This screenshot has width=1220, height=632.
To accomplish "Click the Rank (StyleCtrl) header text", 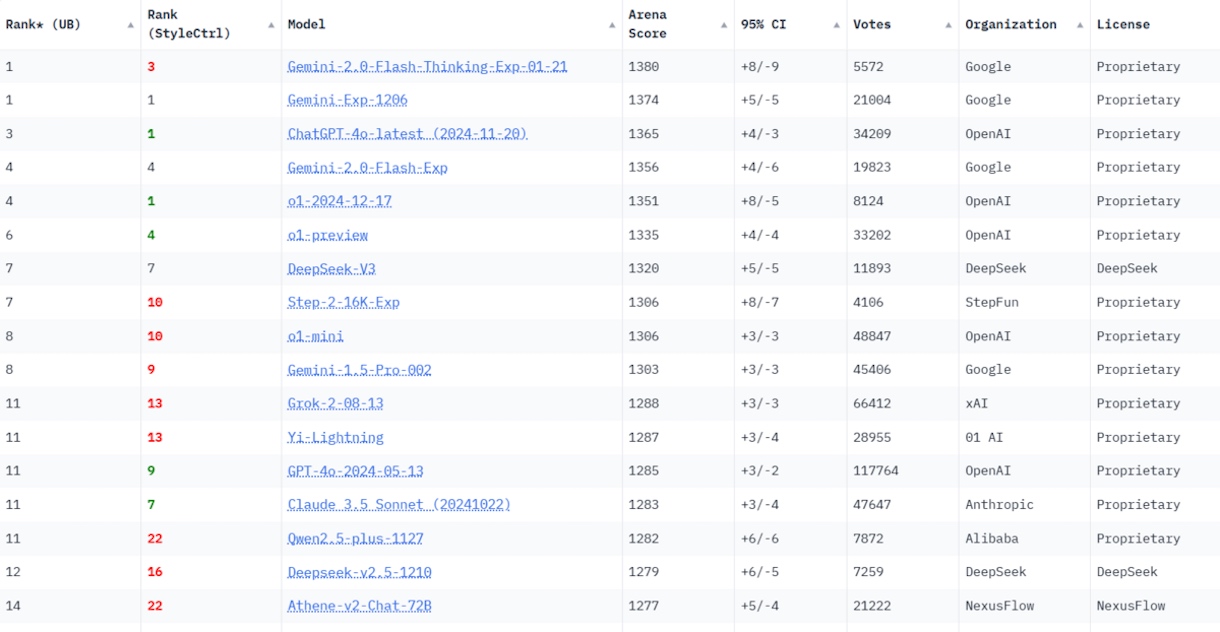I will pyautogui.click(x=189, y=25).
